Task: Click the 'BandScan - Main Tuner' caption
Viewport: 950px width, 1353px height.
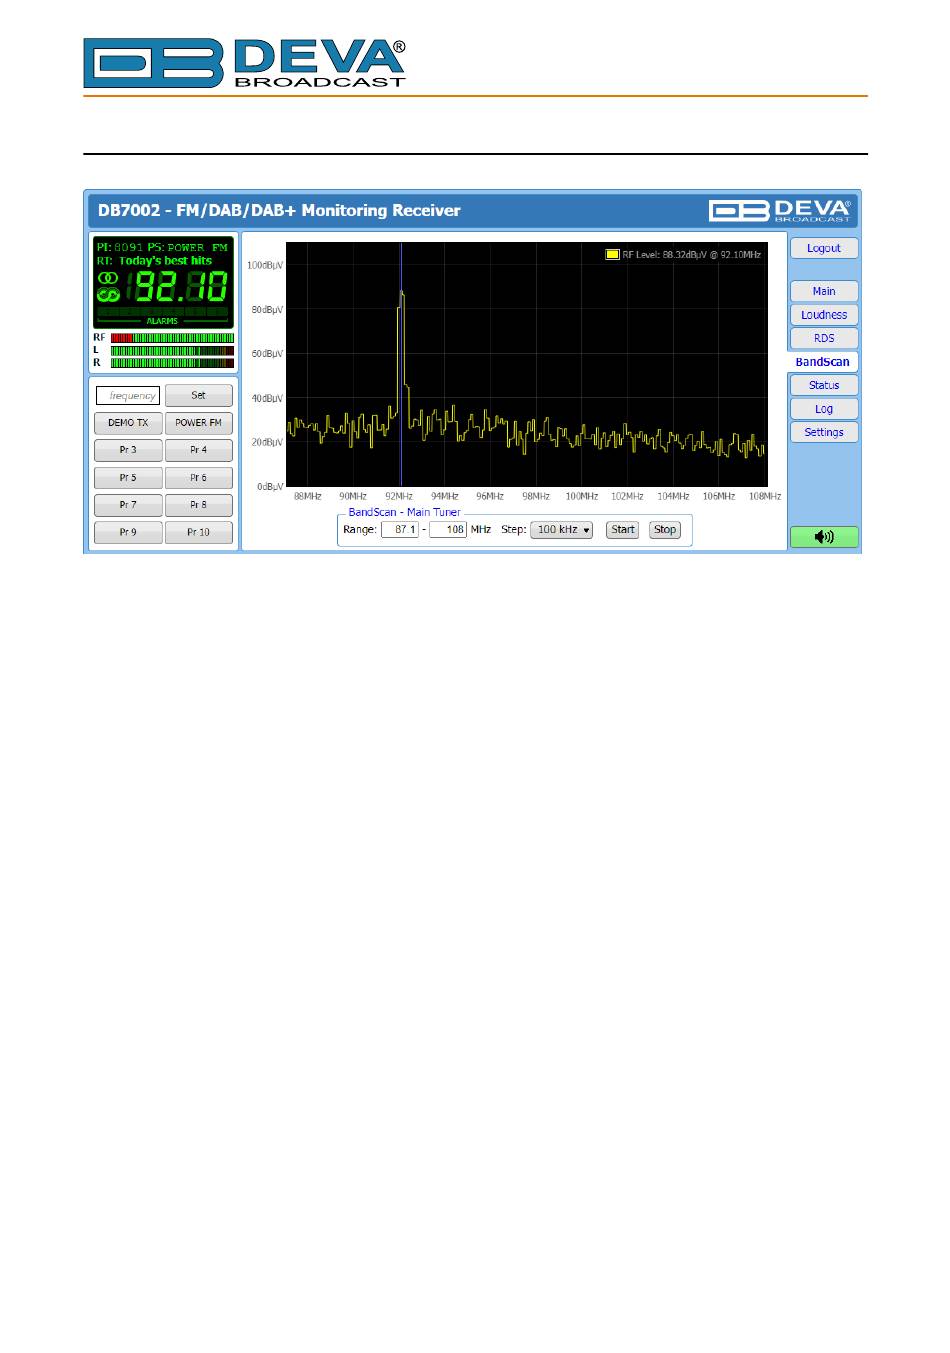Action: [x=404, y=512]
